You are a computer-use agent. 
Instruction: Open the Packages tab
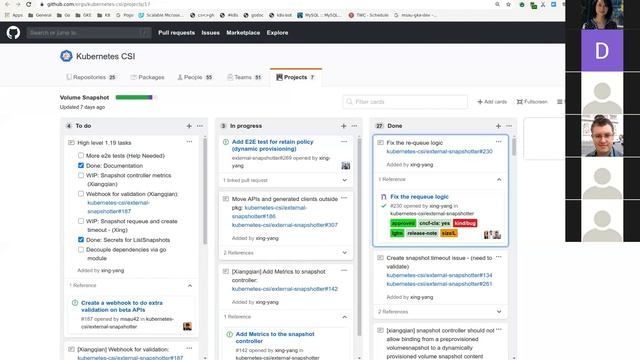pos(147,77)
